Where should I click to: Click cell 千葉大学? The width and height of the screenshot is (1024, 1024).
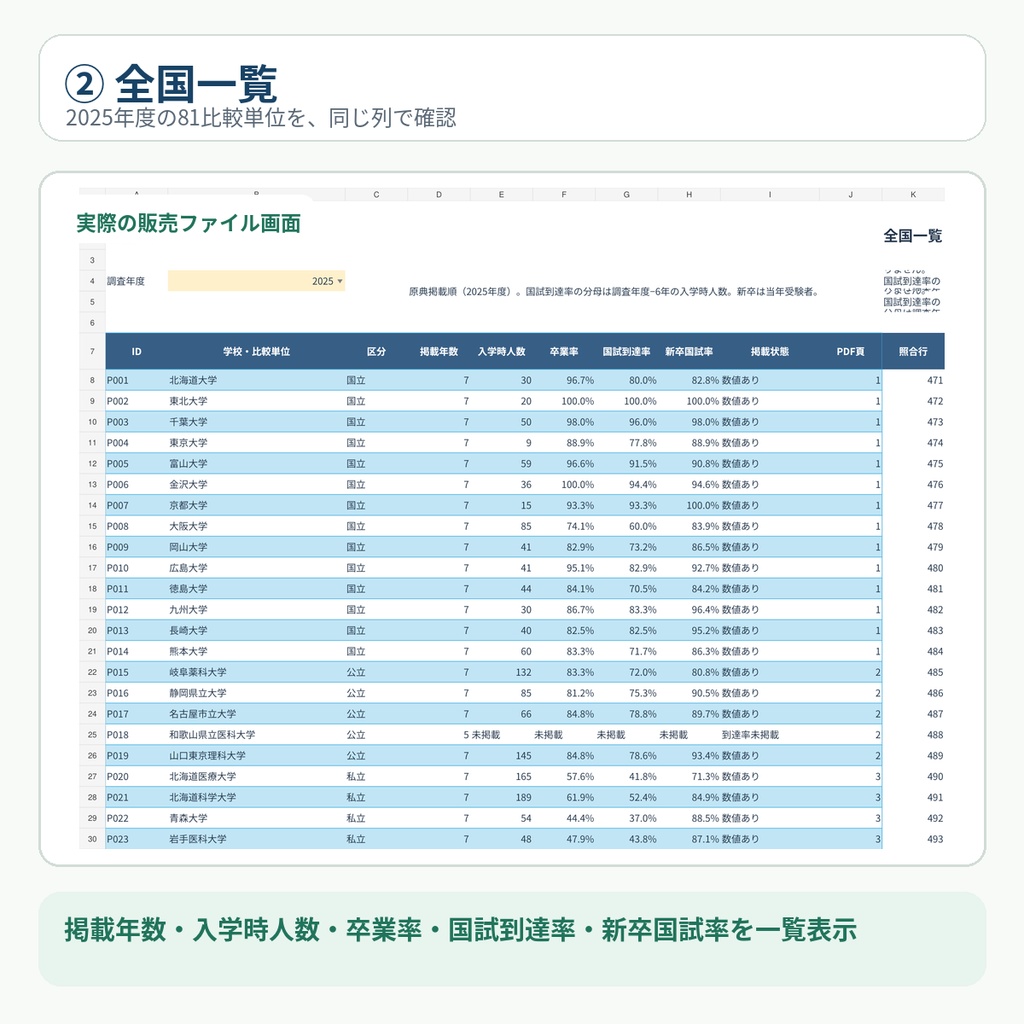click(257, 422)
